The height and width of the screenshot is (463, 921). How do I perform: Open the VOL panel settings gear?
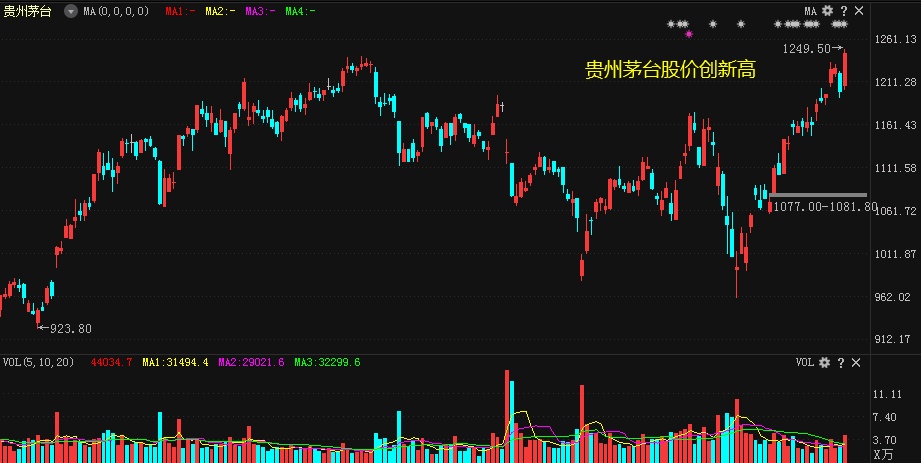point(825,363)
